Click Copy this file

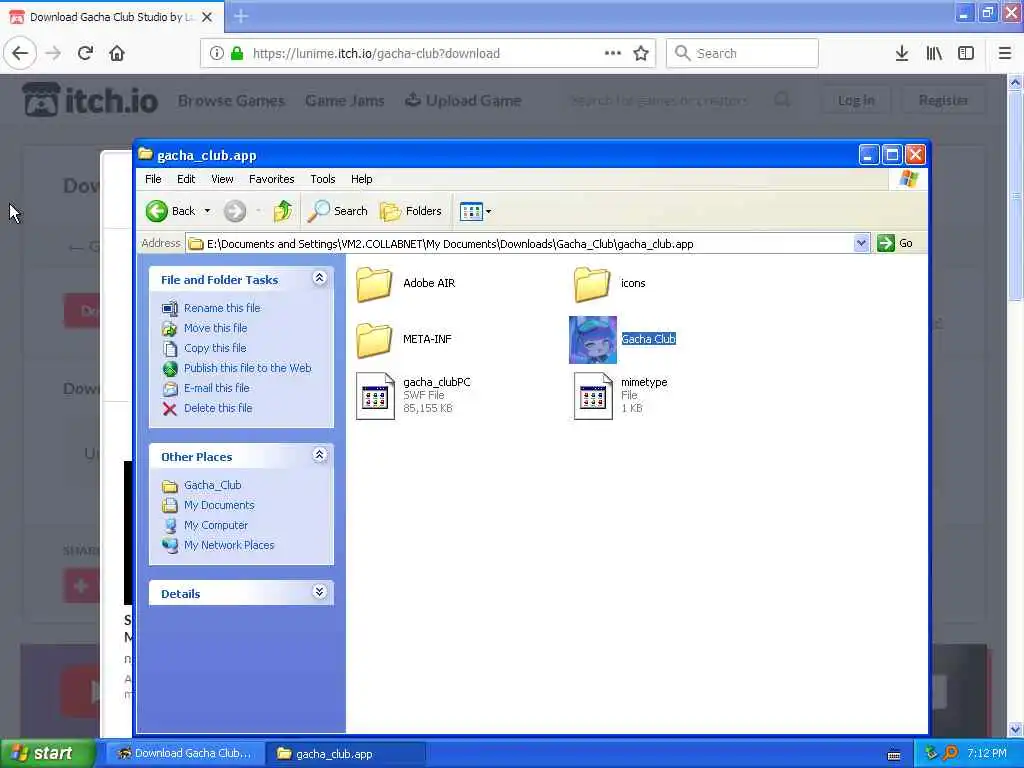(215, 348)
